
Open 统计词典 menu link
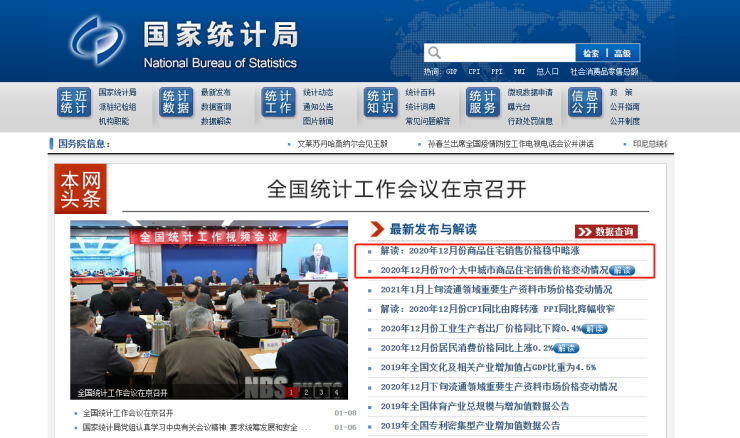[x=420, y=107]
